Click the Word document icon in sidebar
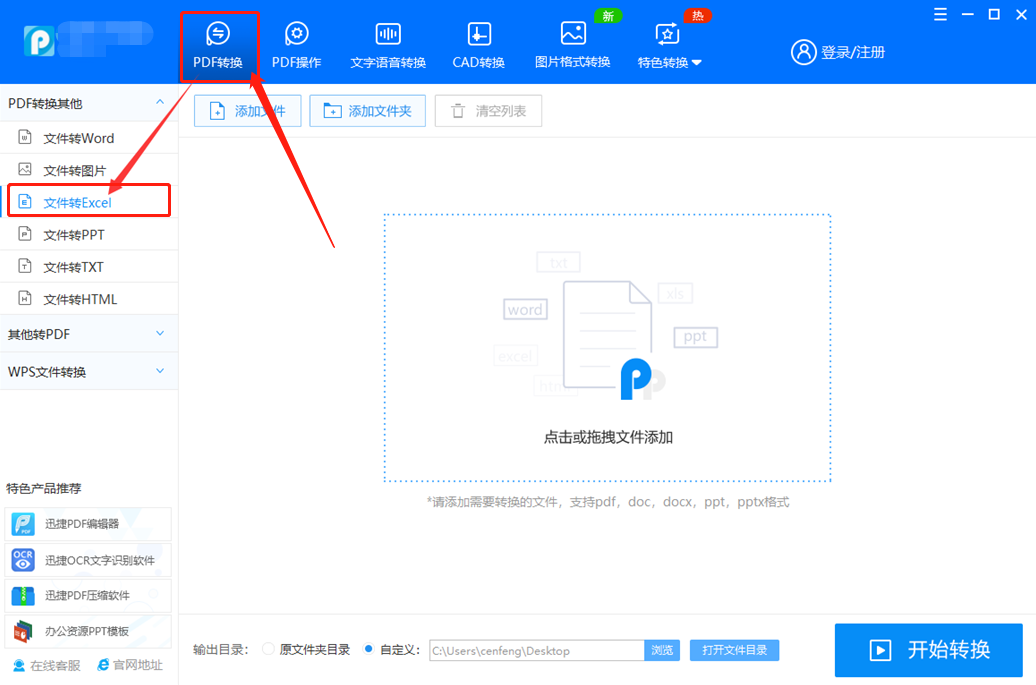Viewport: 1036px width, 685px height. (25, 137)
